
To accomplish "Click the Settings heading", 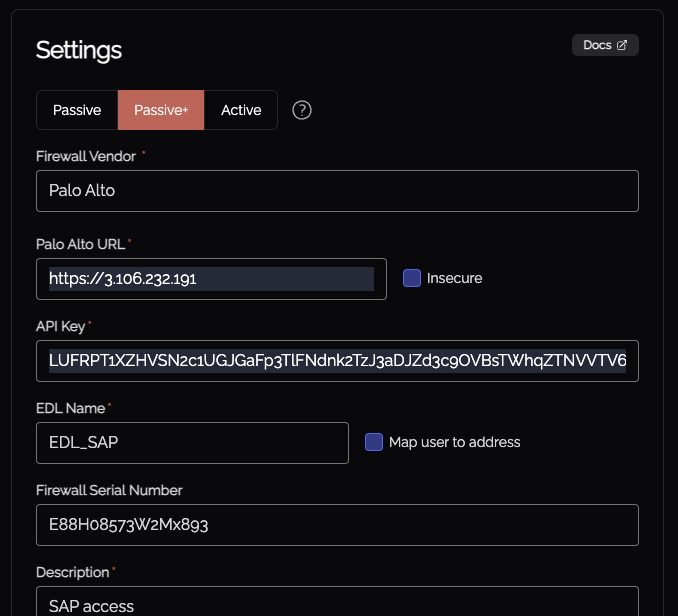I will click(x=79, y=50).
